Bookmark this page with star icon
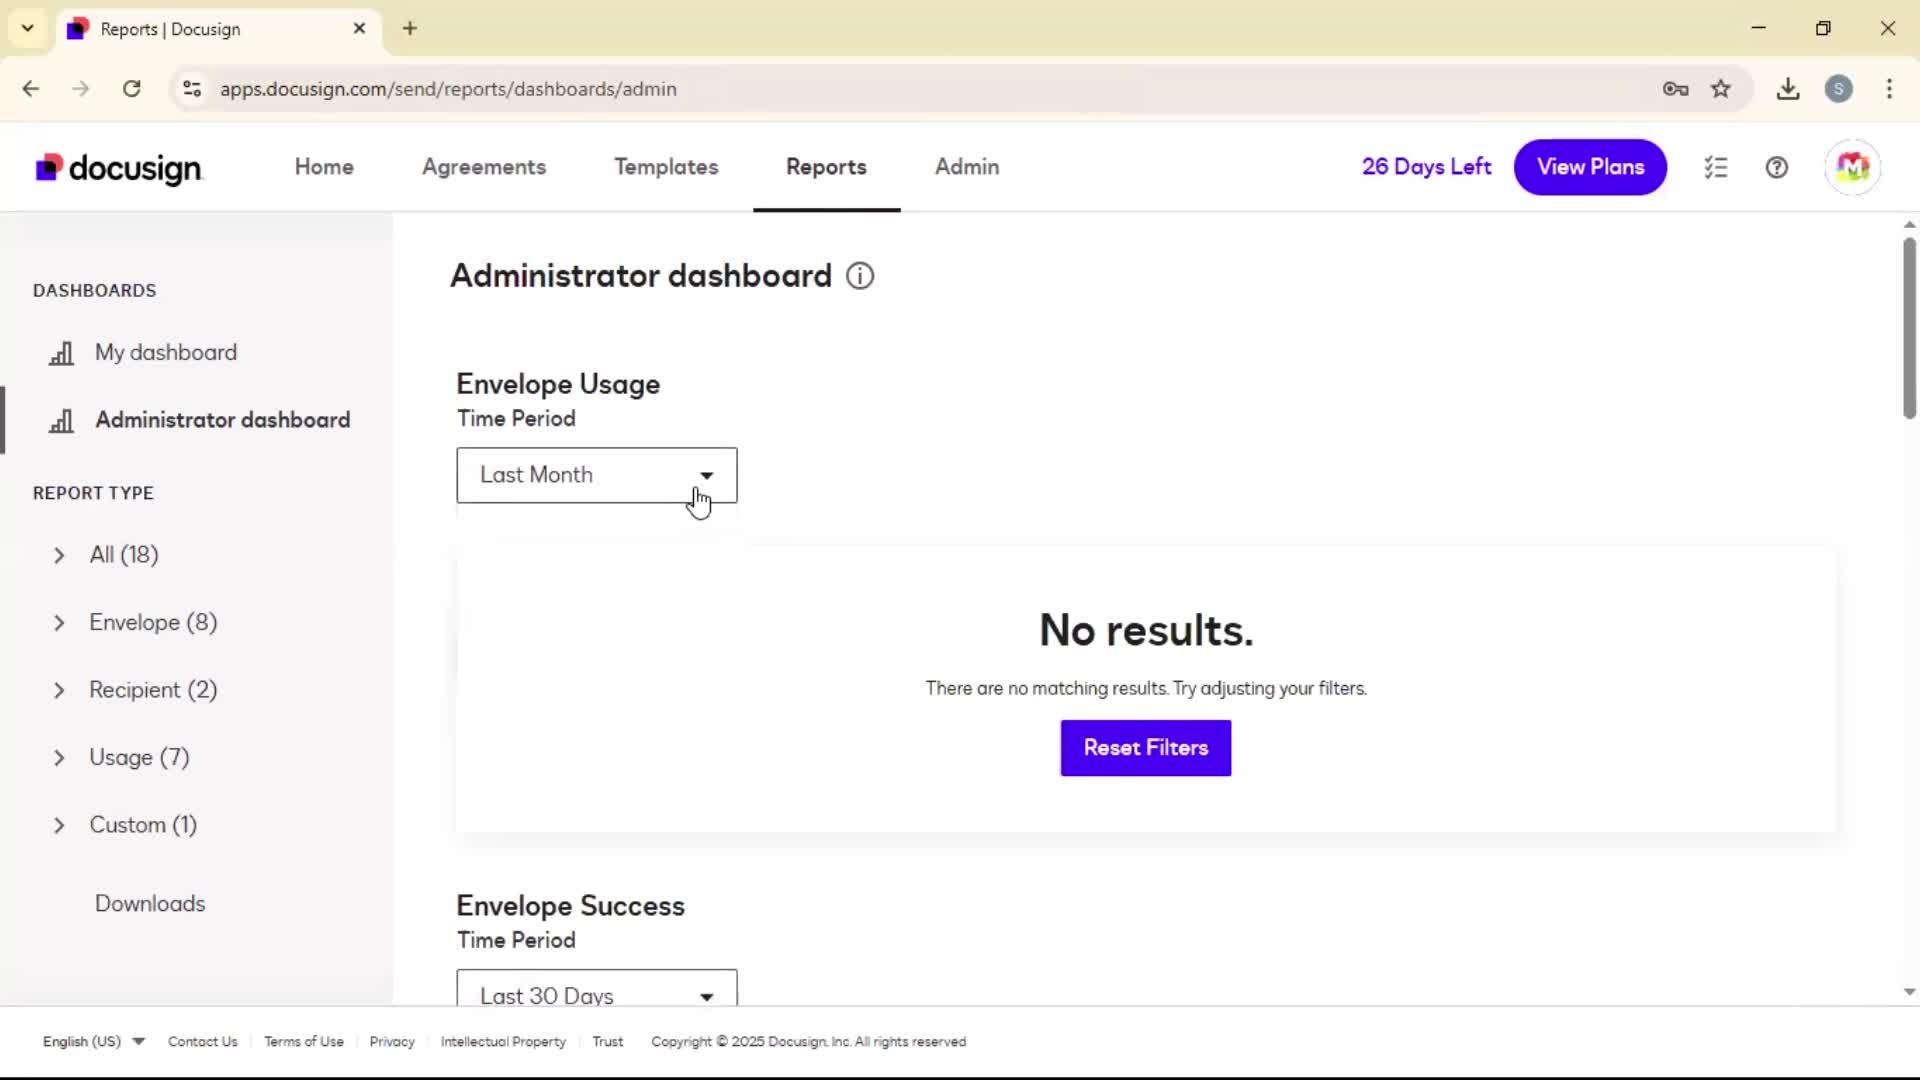 [x=1721, y=89]
